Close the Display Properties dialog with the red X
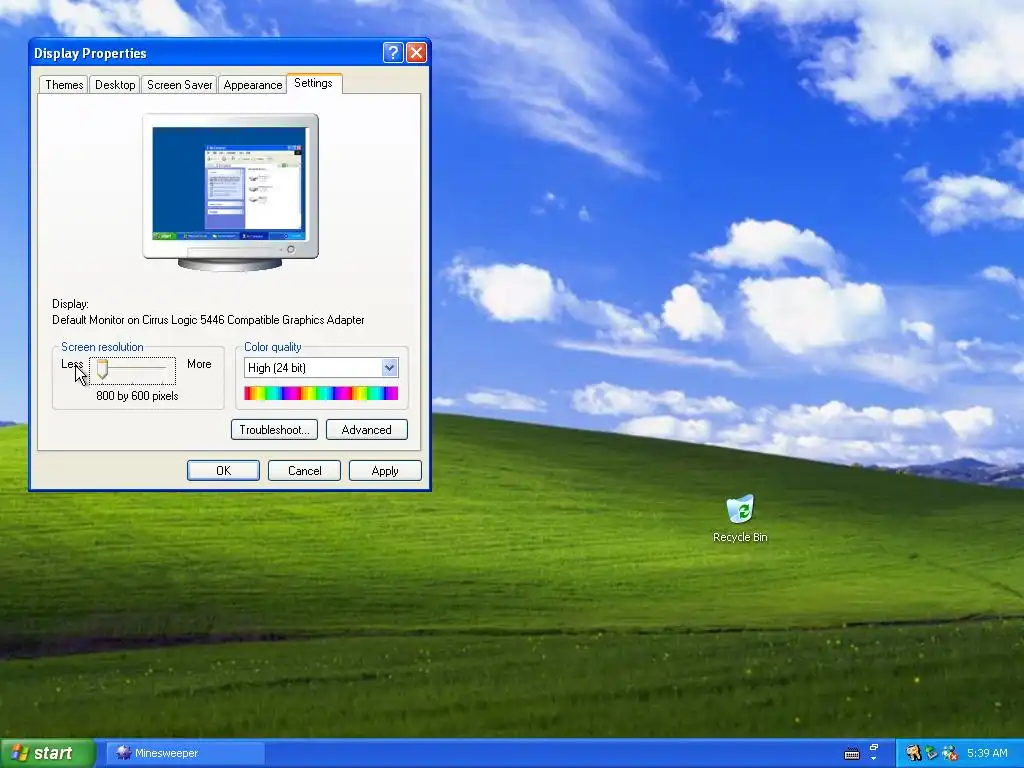The width and height of the screenshot is (1024, 768). 417,53
